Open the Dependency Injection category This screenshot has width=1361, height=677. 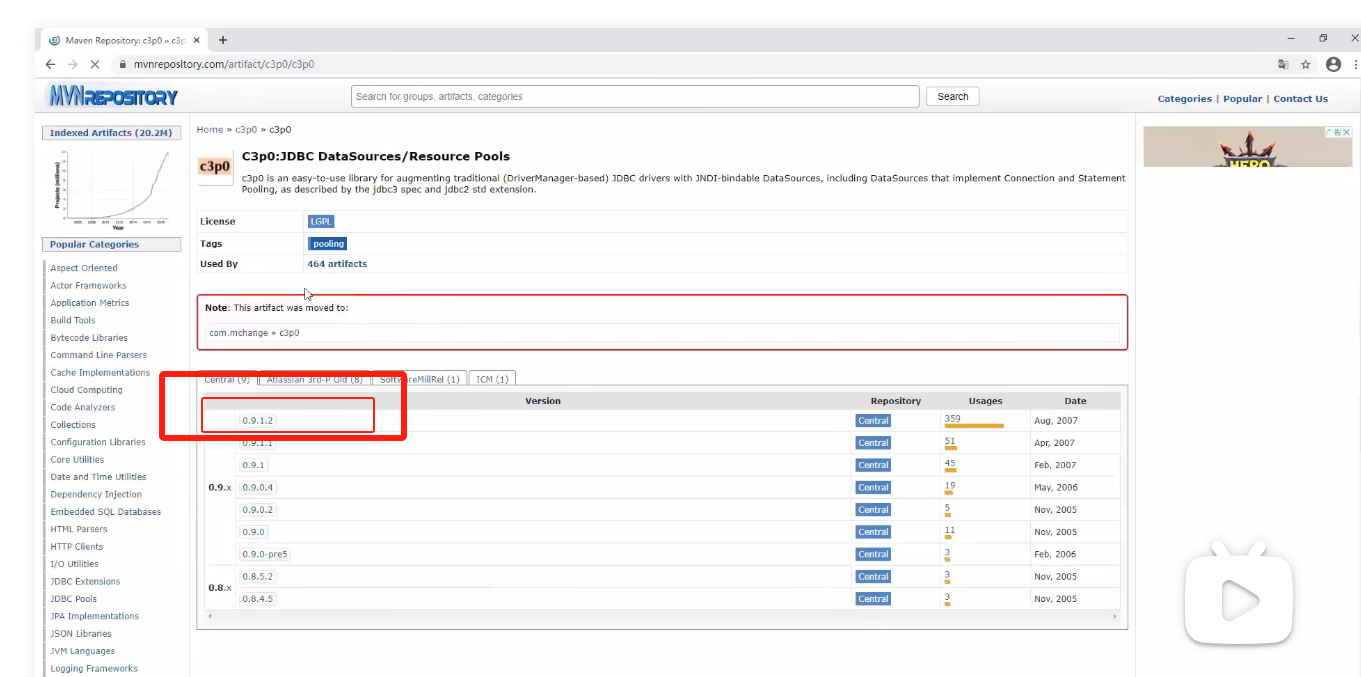(x=97, y=495)
